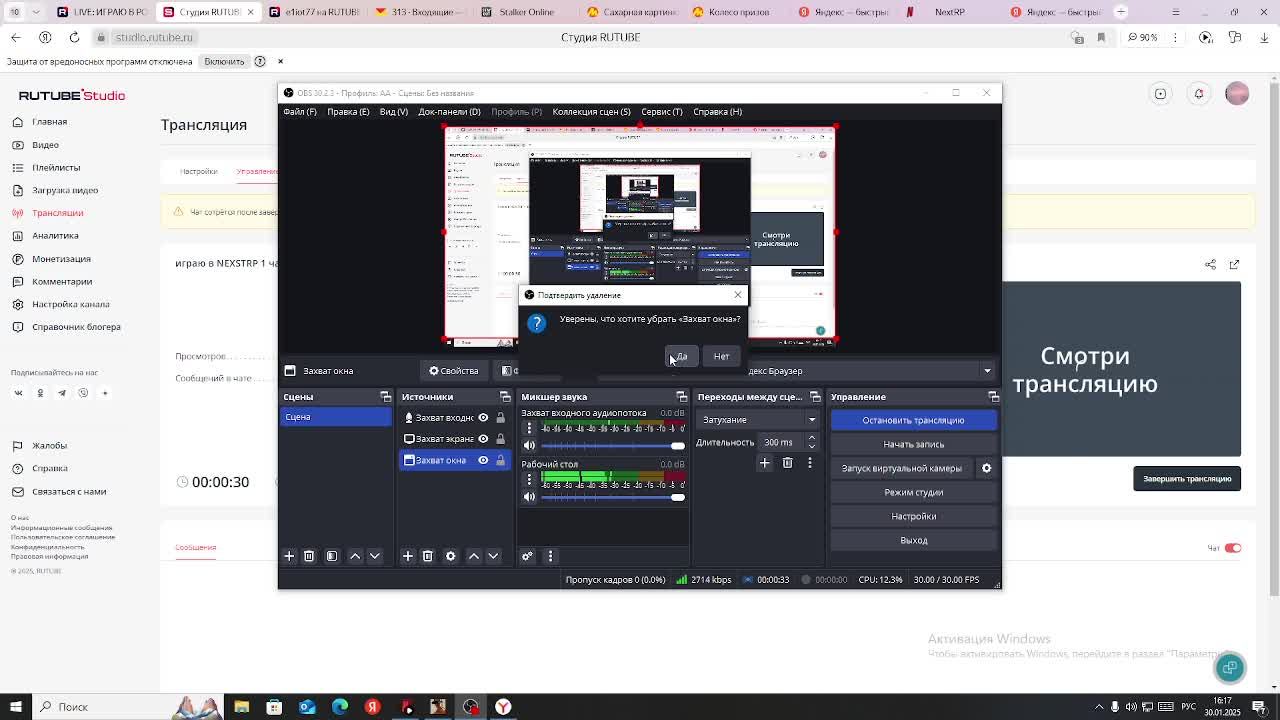
Task: Add a new scene with plus icon
Action: (289, 556)
